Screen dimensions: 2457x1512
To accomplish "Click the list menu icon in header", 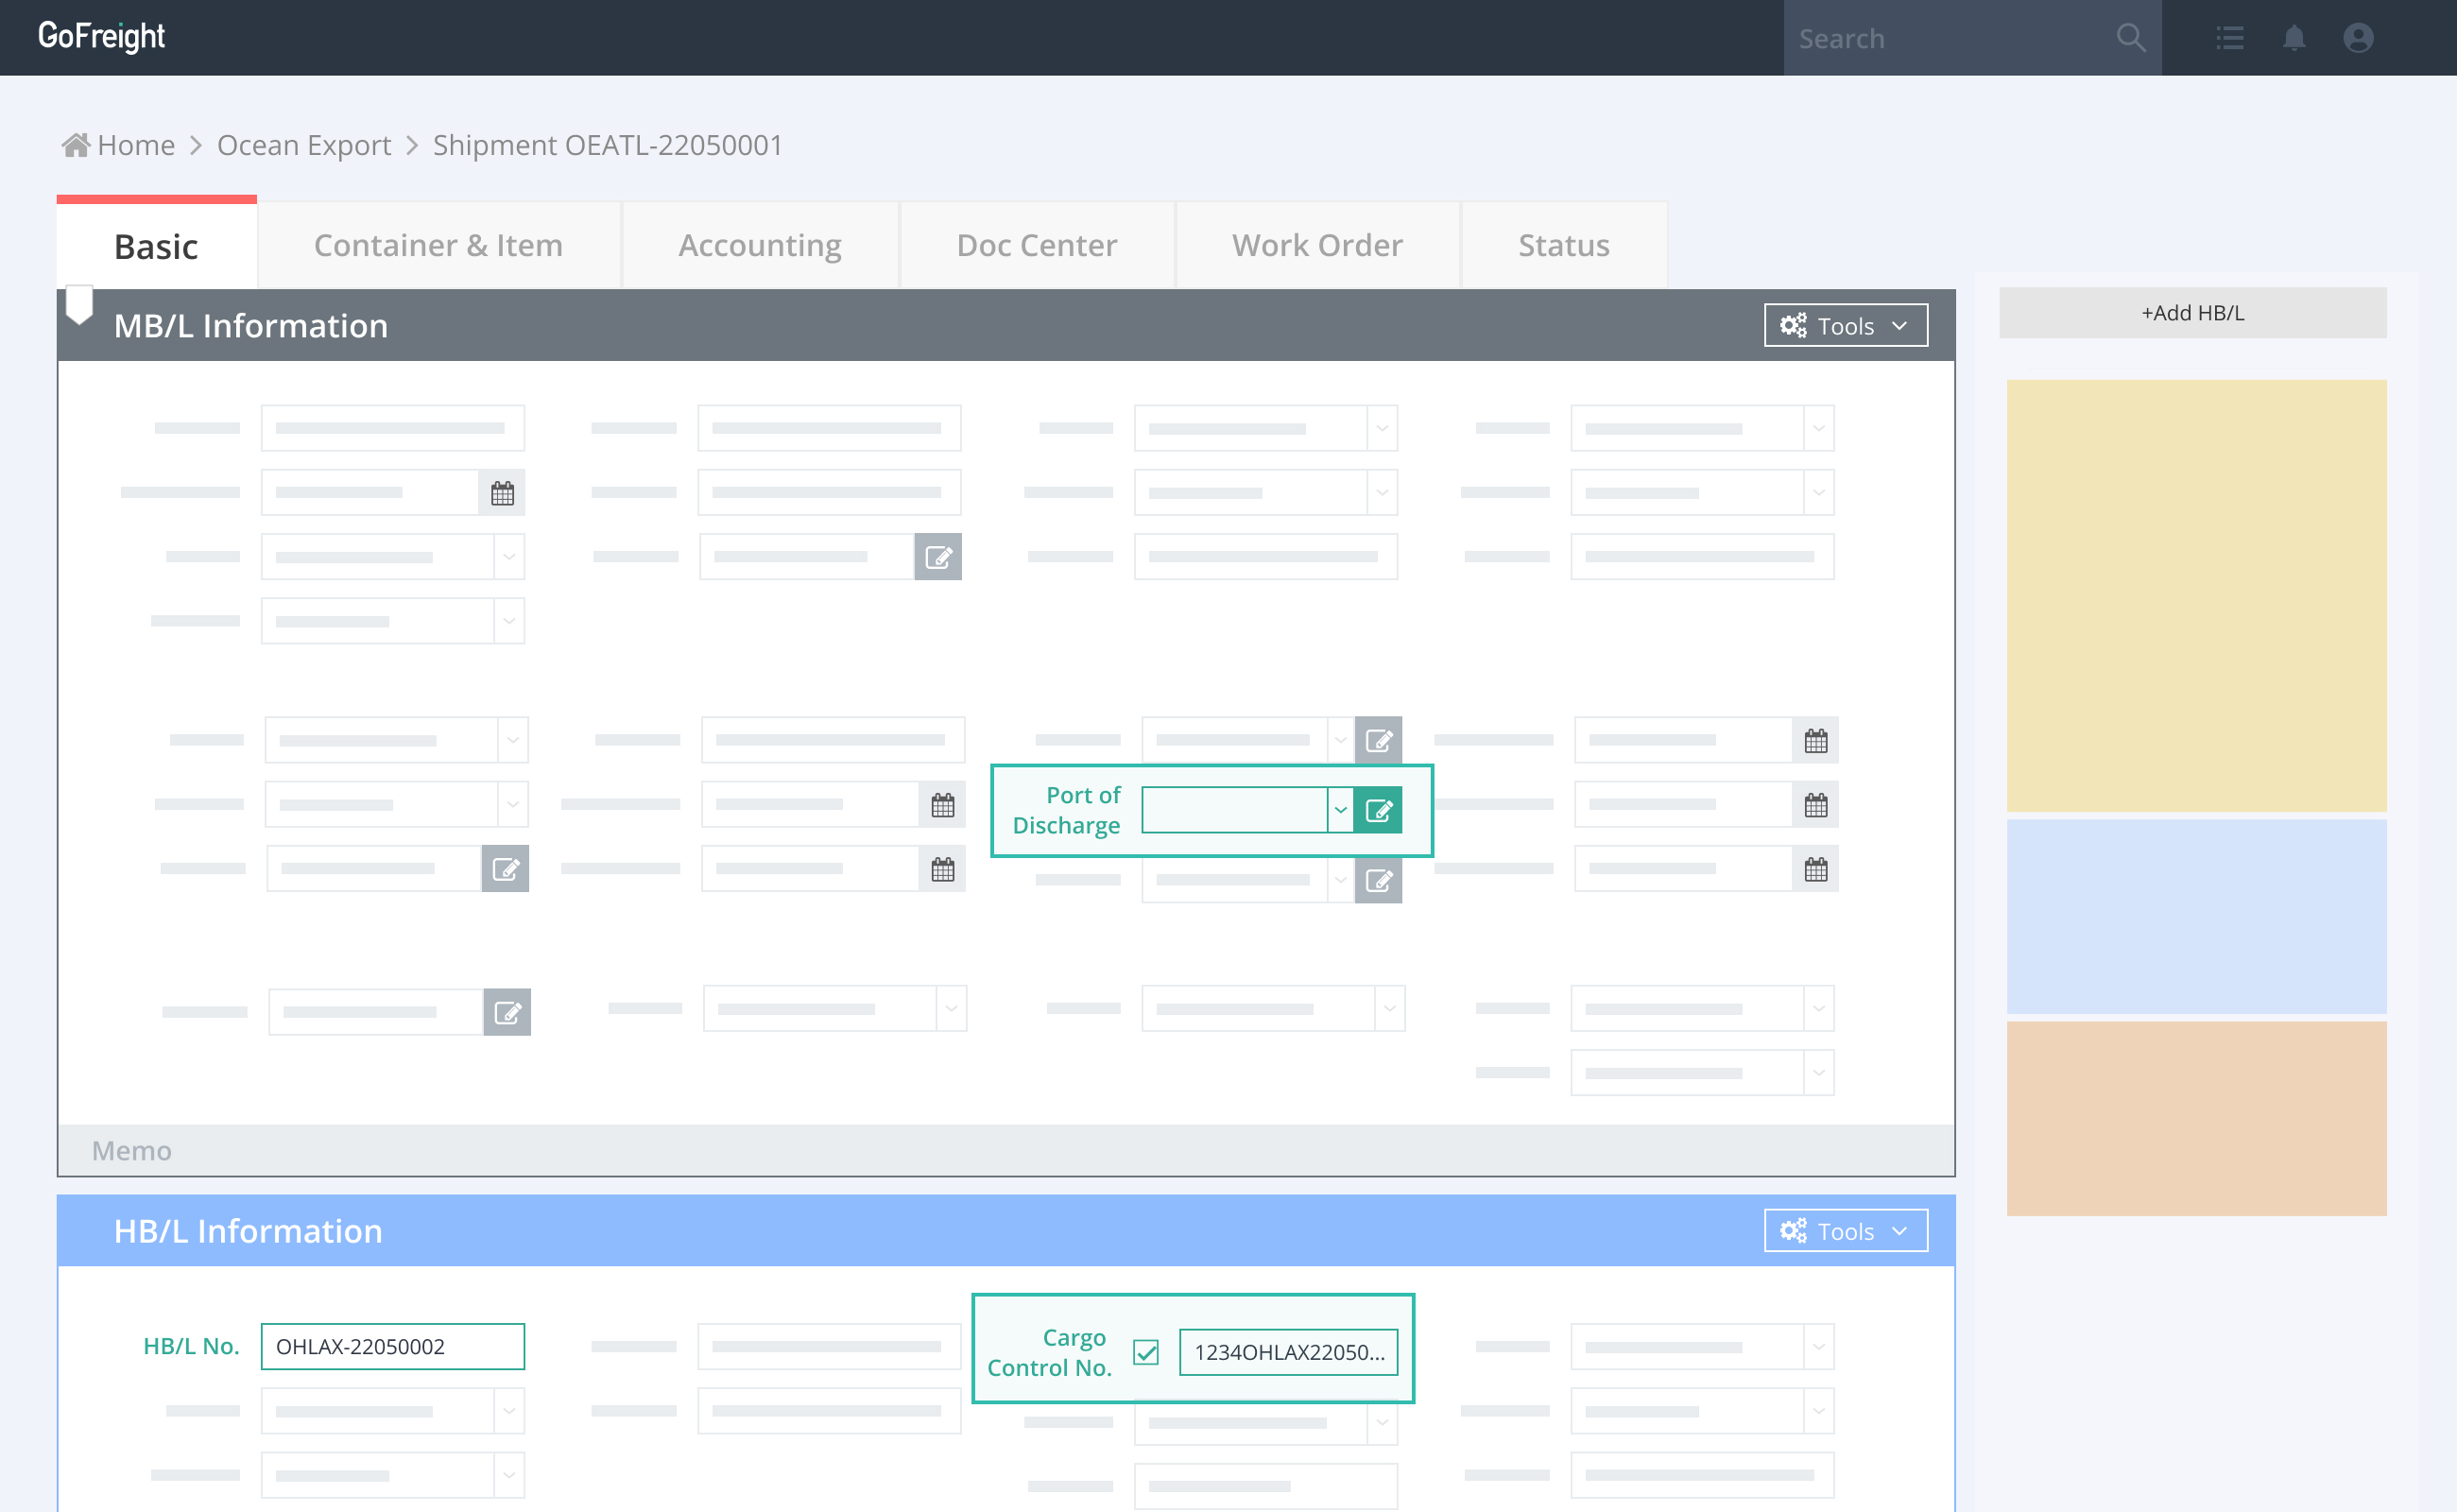I will click(x=2229, y=38).
